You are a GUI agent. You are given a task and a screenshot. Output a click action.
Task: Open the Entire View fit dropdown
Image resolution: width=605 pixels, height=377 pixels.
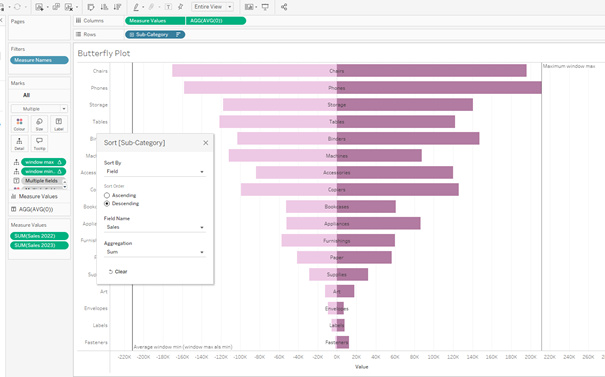213,7
